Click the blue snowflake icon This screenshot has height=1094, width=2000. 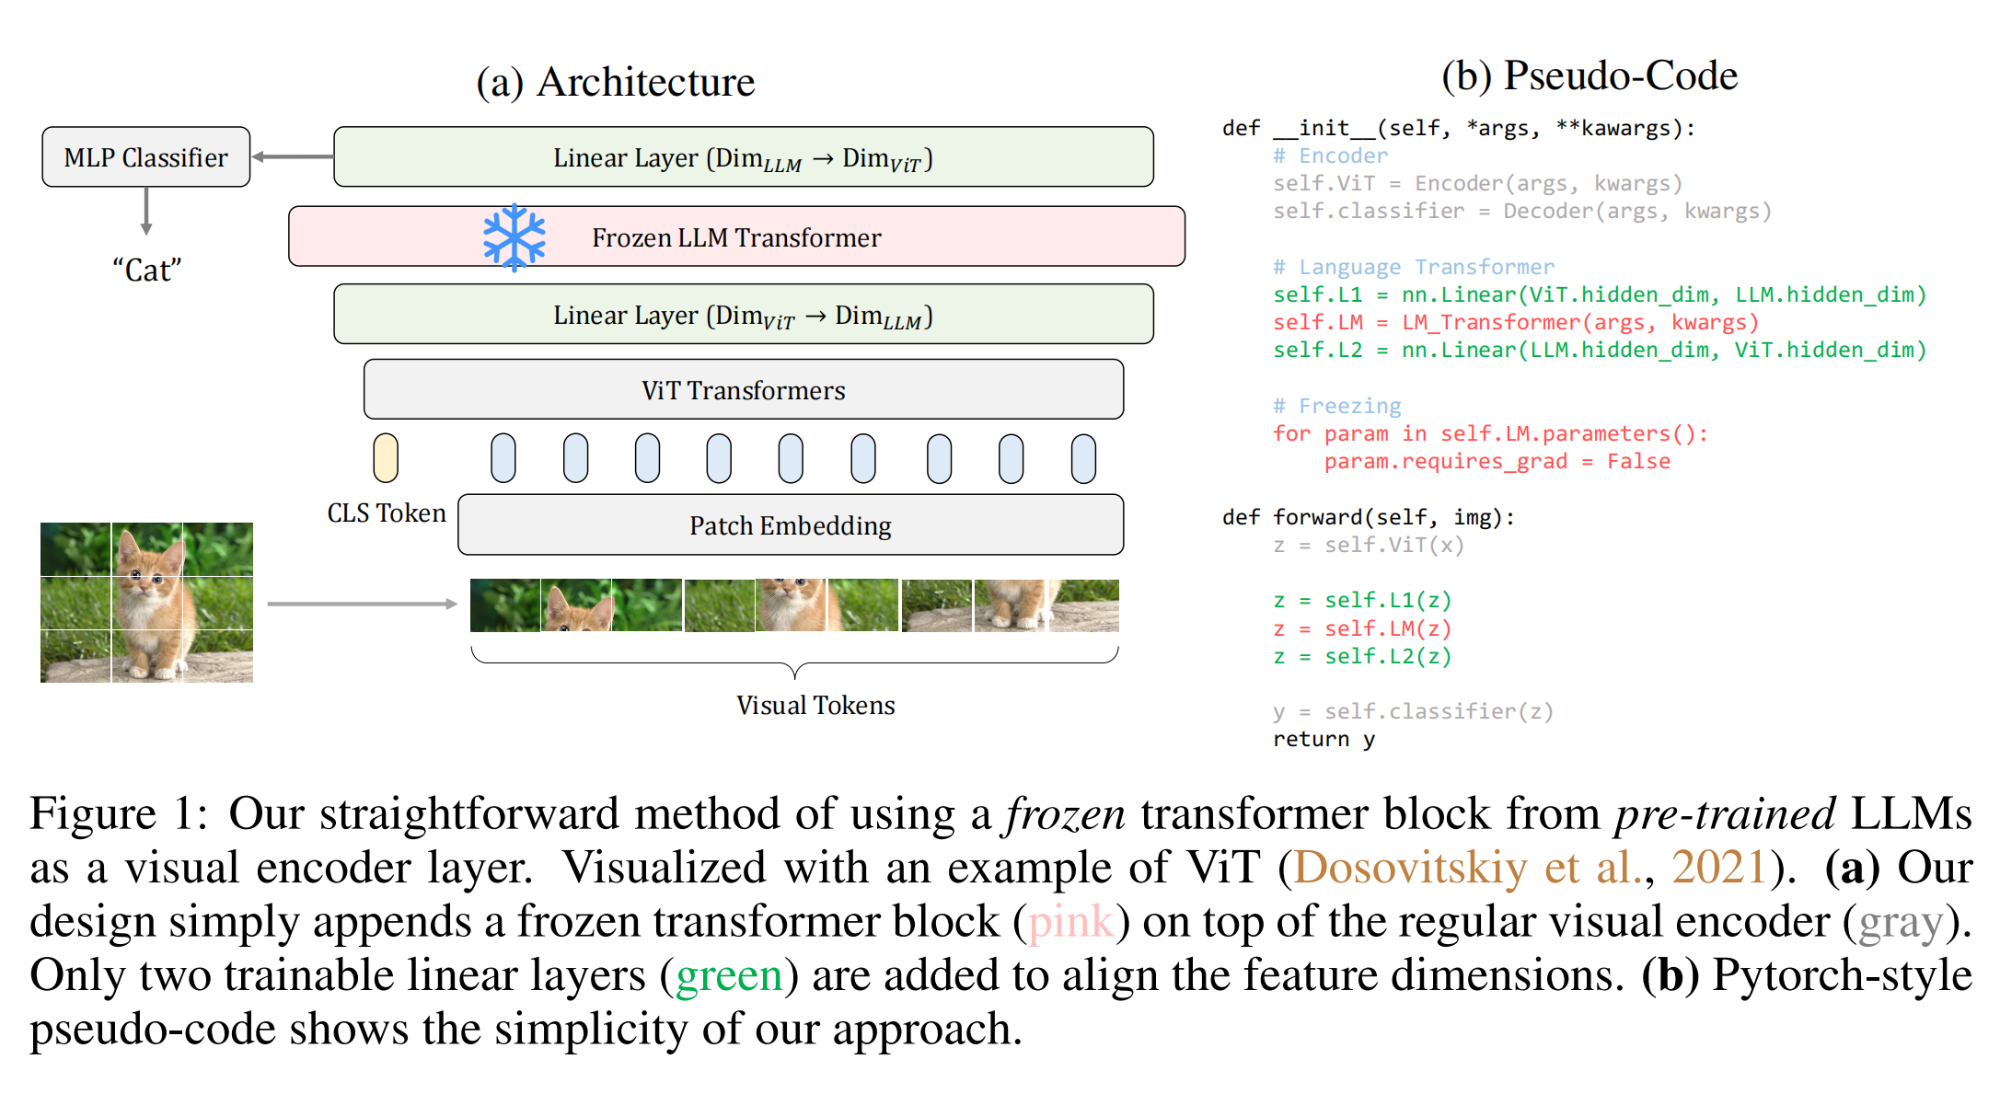pos(514,238)
